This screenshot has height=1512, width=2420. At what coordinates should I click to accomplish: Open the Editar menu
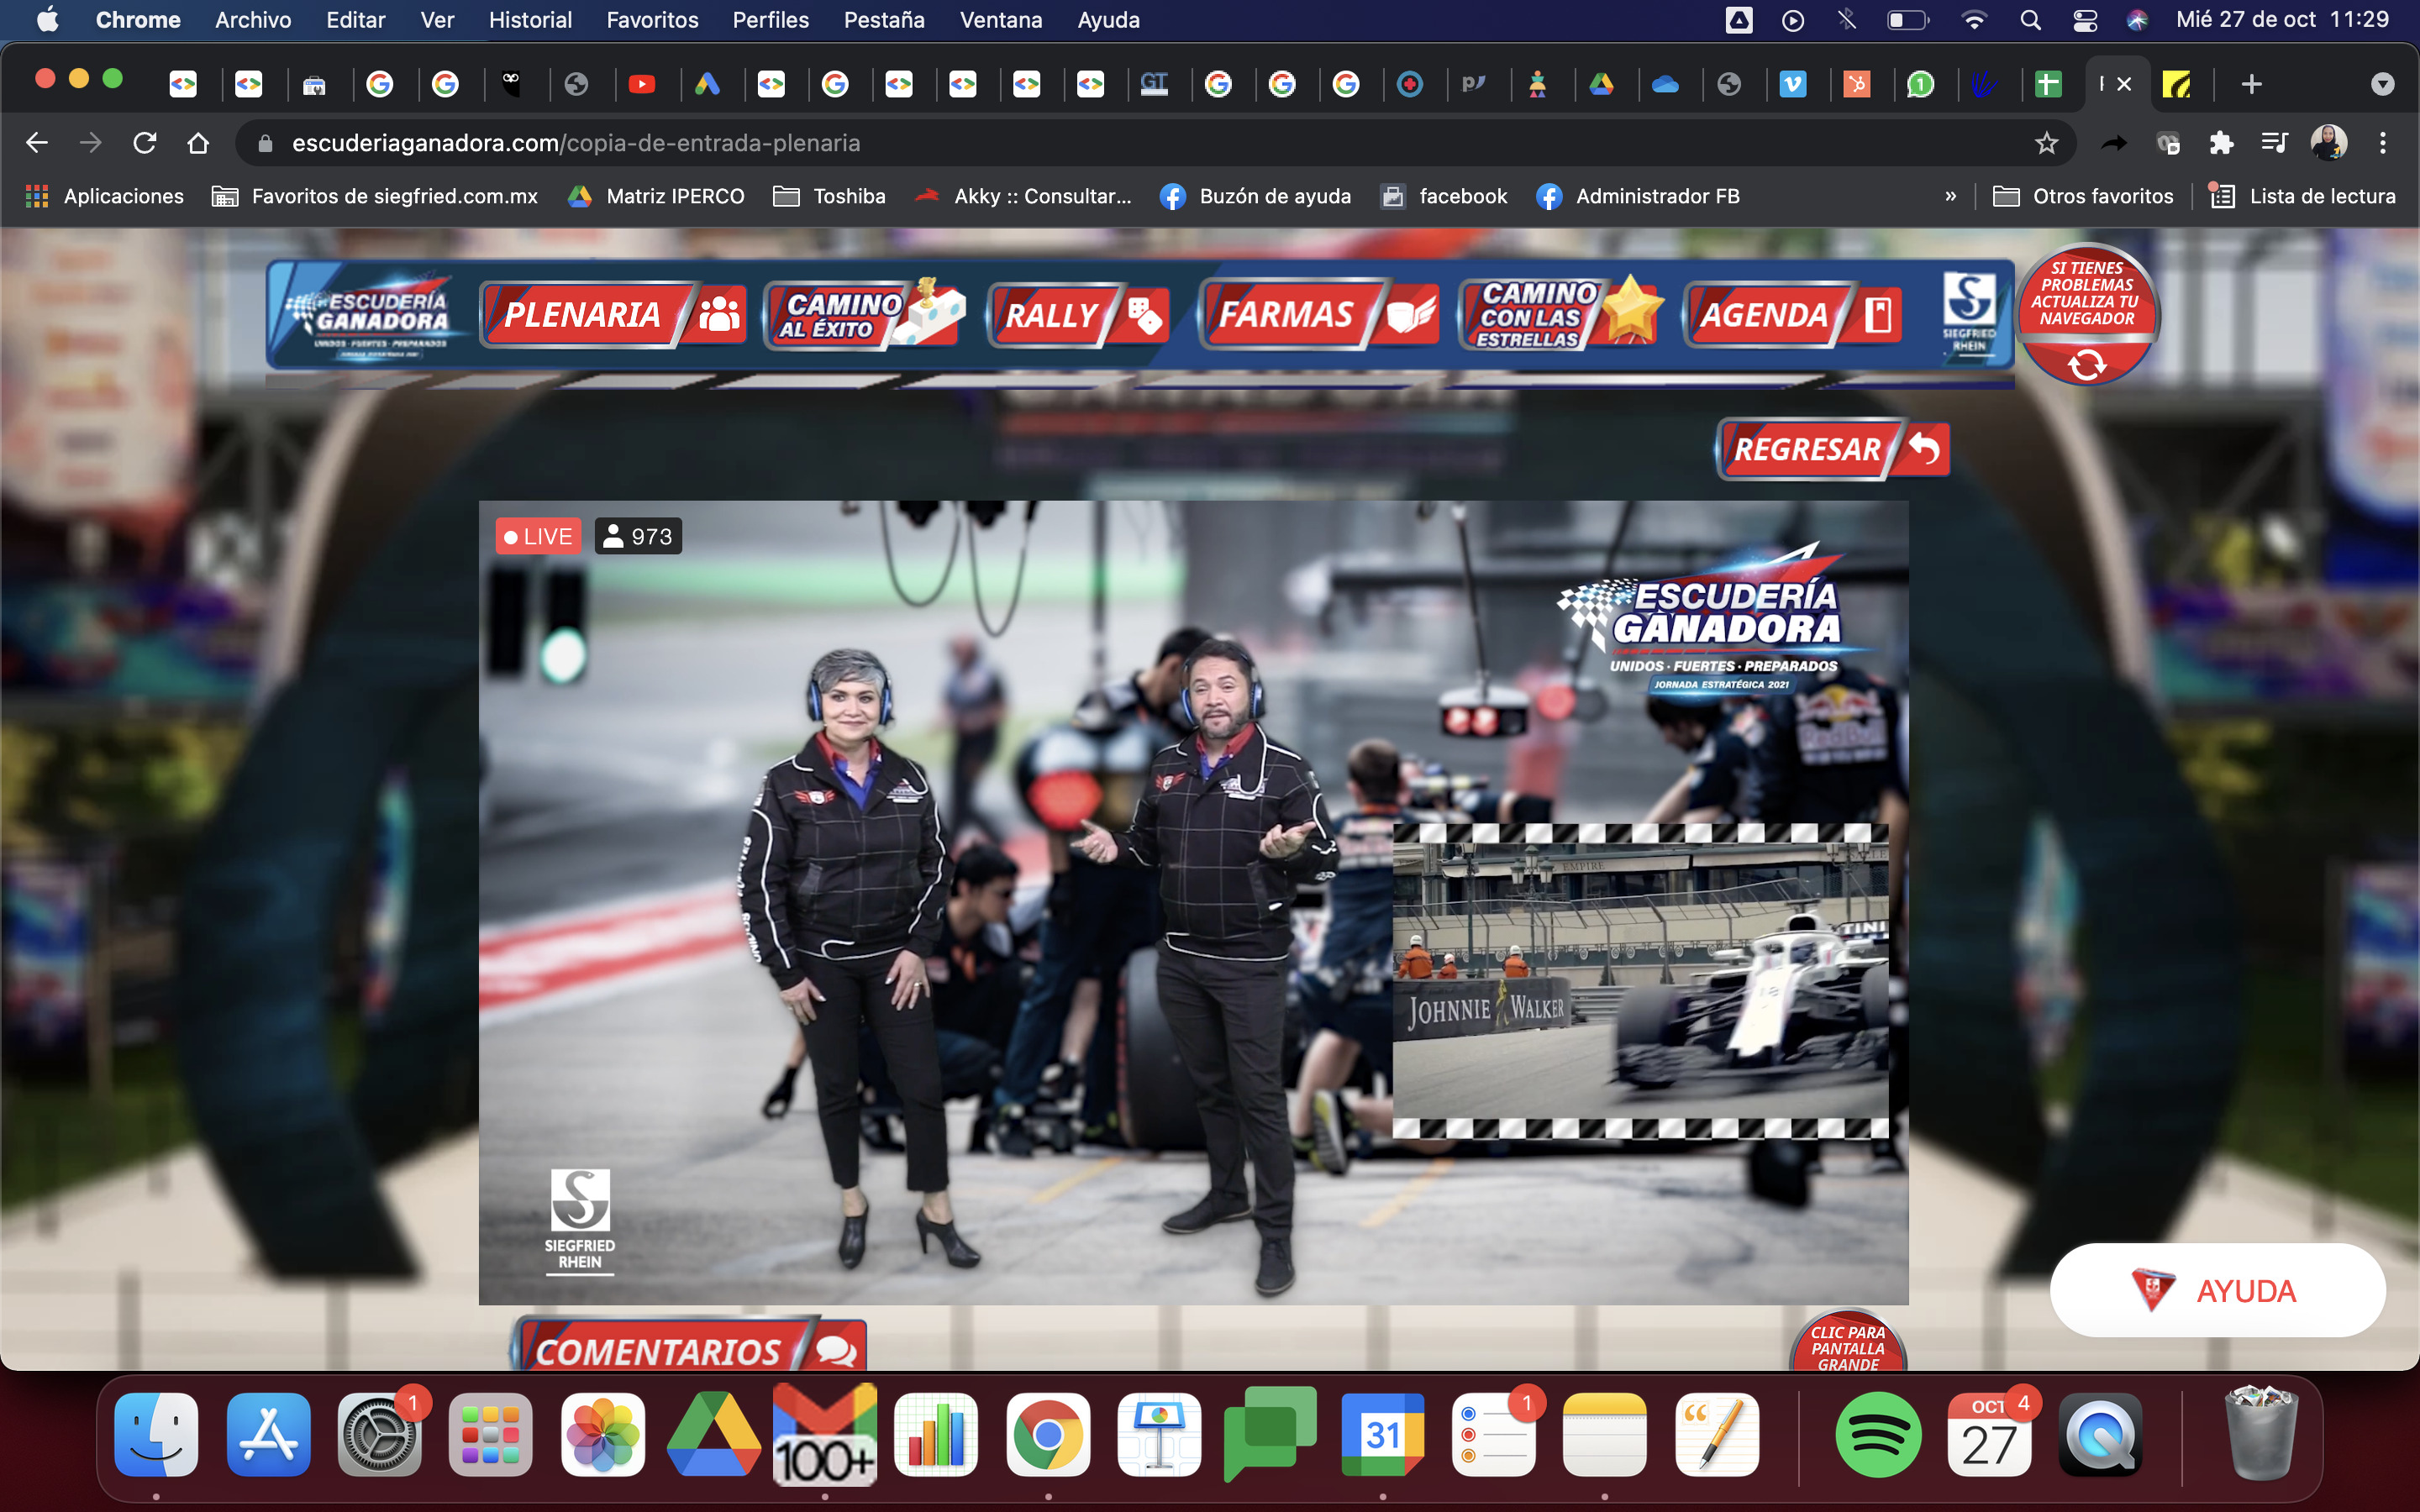coord(355,20)
